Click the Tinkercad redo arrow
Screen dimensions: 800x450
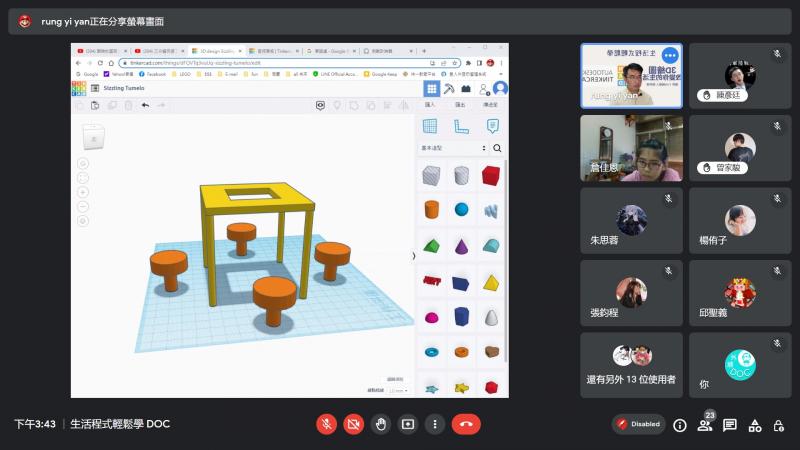coord(161,106)
